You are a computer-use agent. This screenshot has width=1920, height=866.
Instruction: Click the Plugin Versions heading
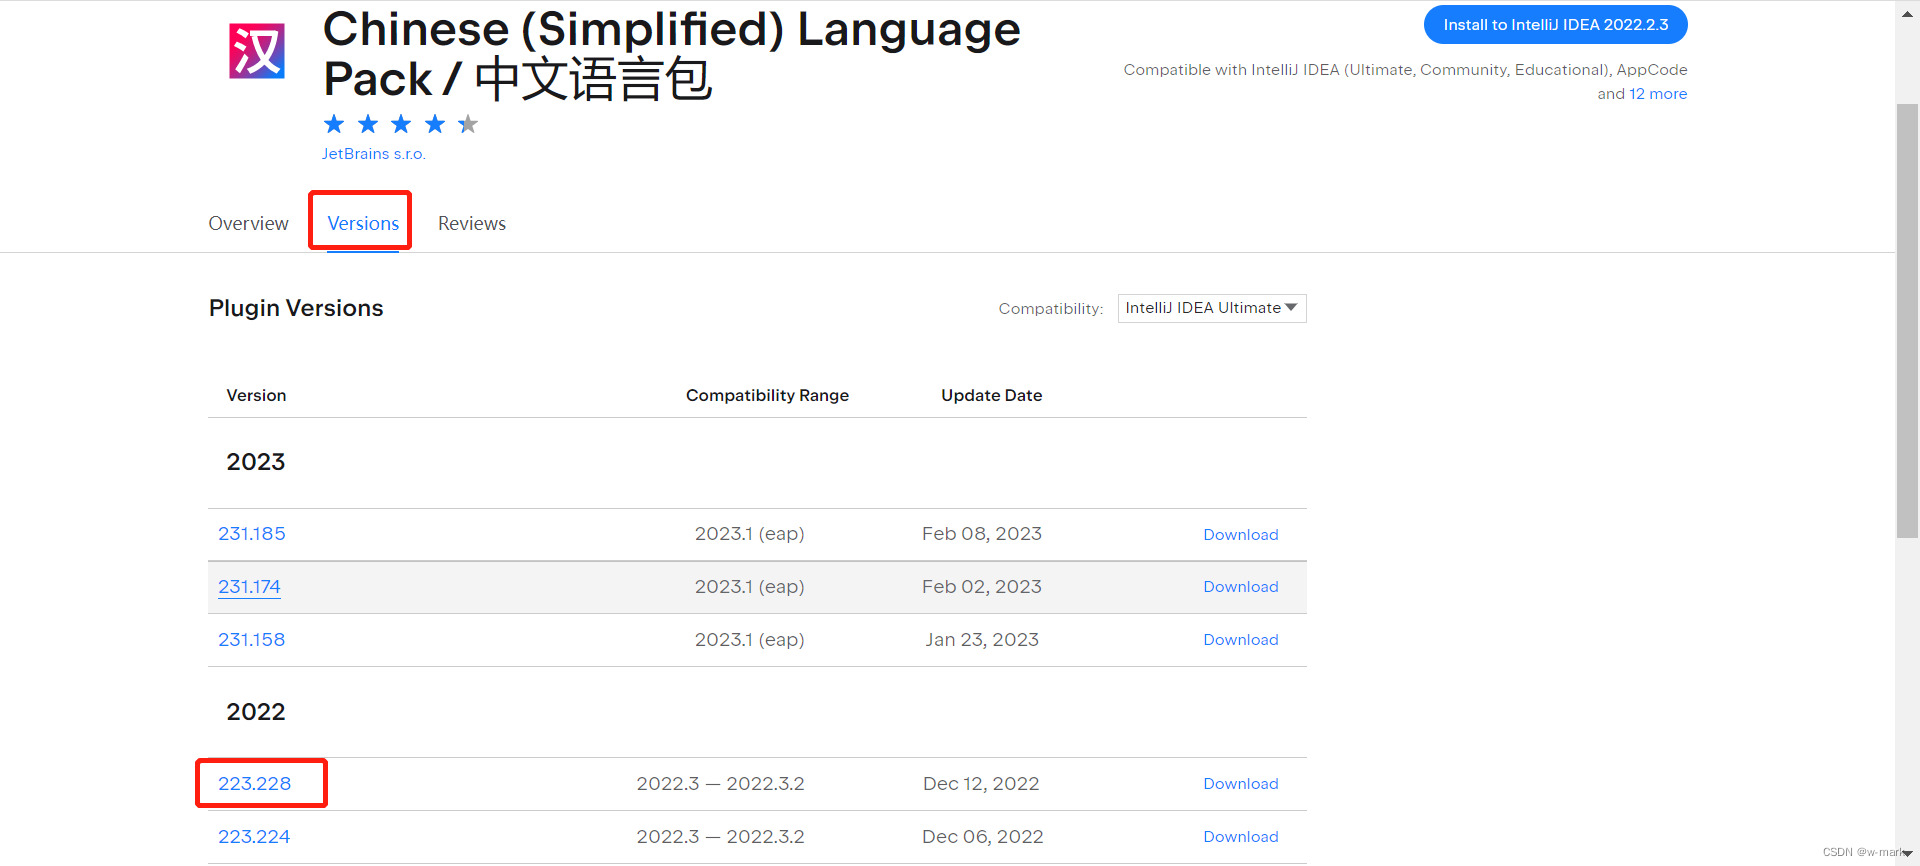(296, 308)
